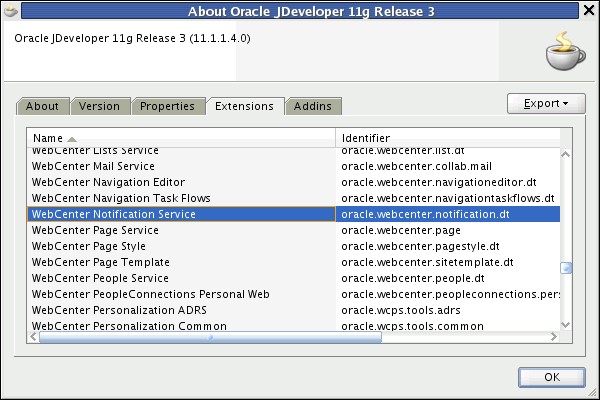
Task: Open the Export dropdown button
Action: (546, 103)
